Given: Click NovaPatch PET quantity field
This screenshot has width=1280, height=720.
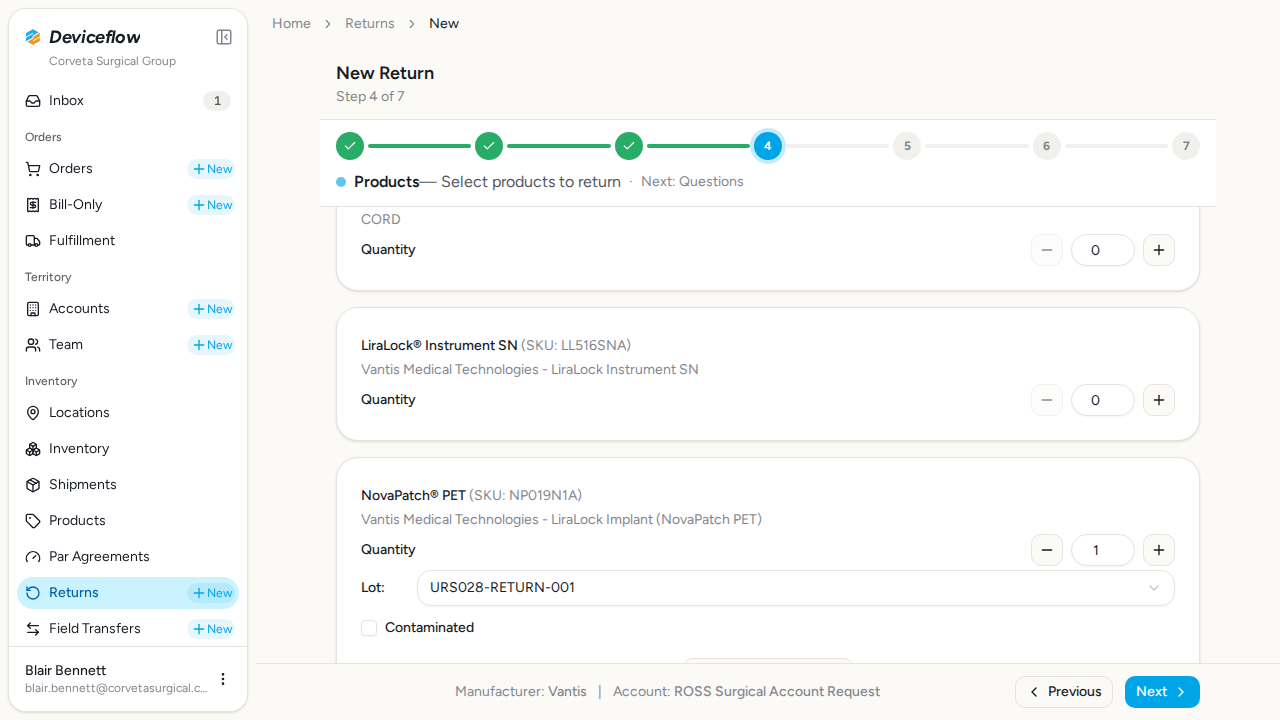Looking at the screenshot, I should [1103, 550].
